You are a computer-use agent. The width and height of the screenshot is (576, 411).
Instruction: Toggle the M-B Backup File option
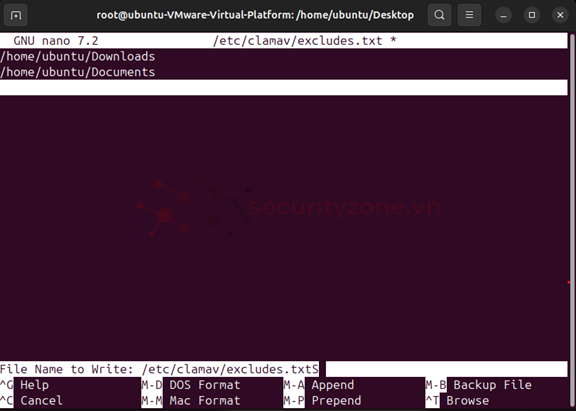479,385
